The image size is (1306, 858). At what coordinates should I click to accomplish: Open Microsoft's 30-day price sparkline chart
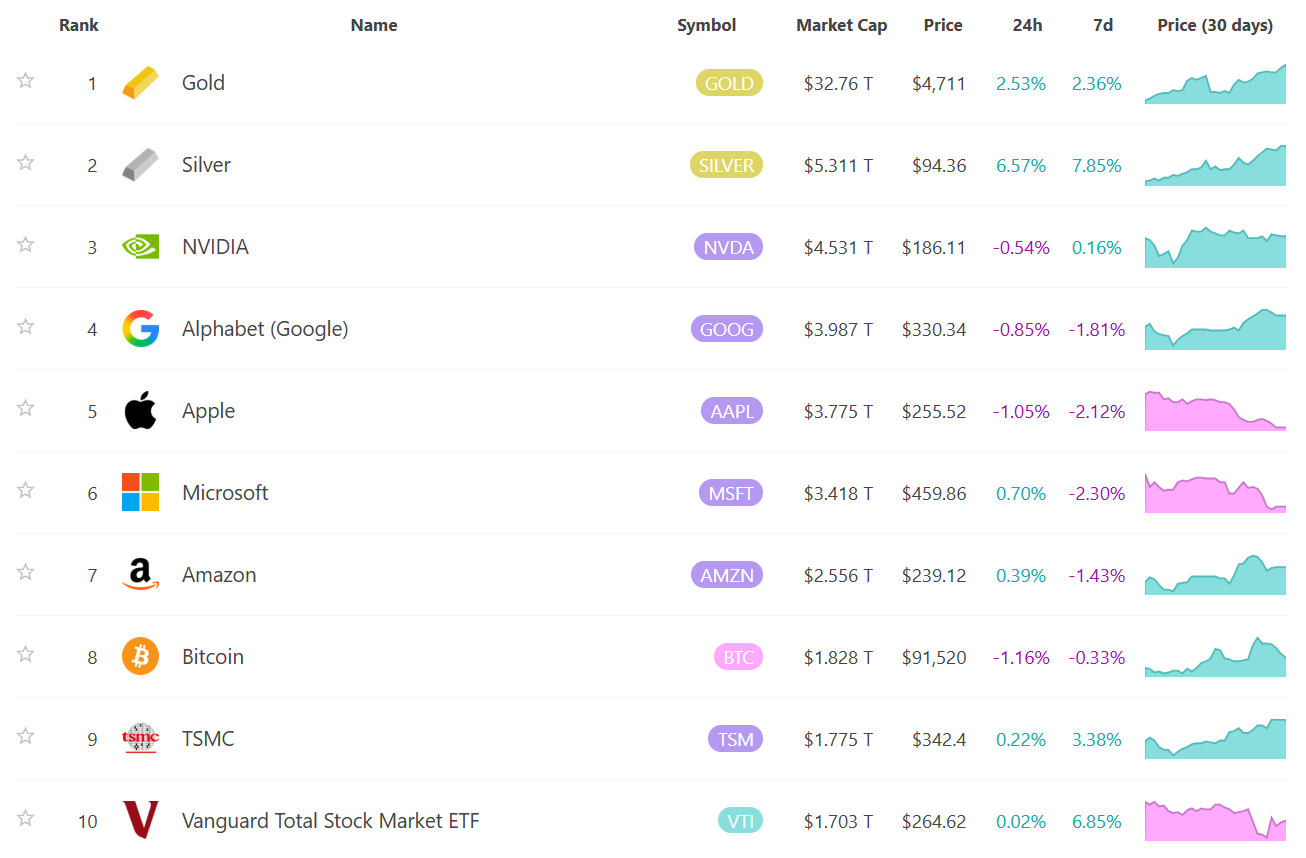tap(1215, 493)
